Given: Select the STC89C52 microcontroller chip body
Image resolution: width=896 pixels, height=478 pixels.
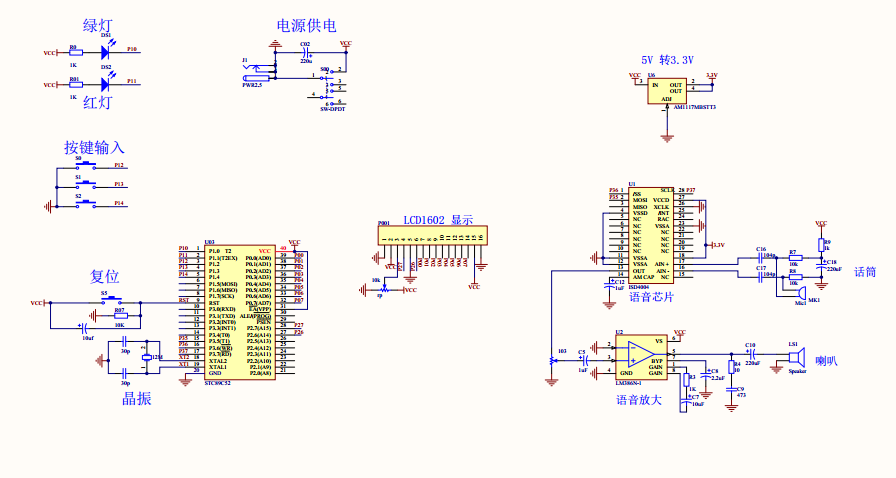Looking at the screenshot, I should (x=241, y=312).
